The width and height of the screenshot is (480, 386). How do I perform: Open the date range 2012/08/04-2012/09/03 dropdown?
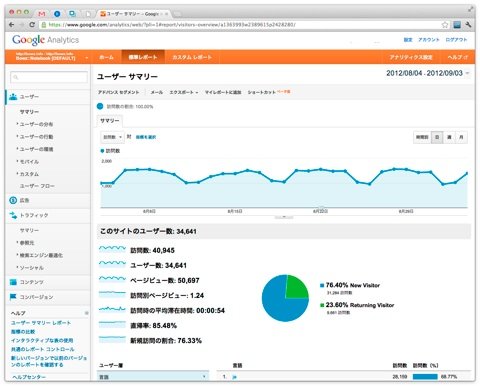click(428, 73)
